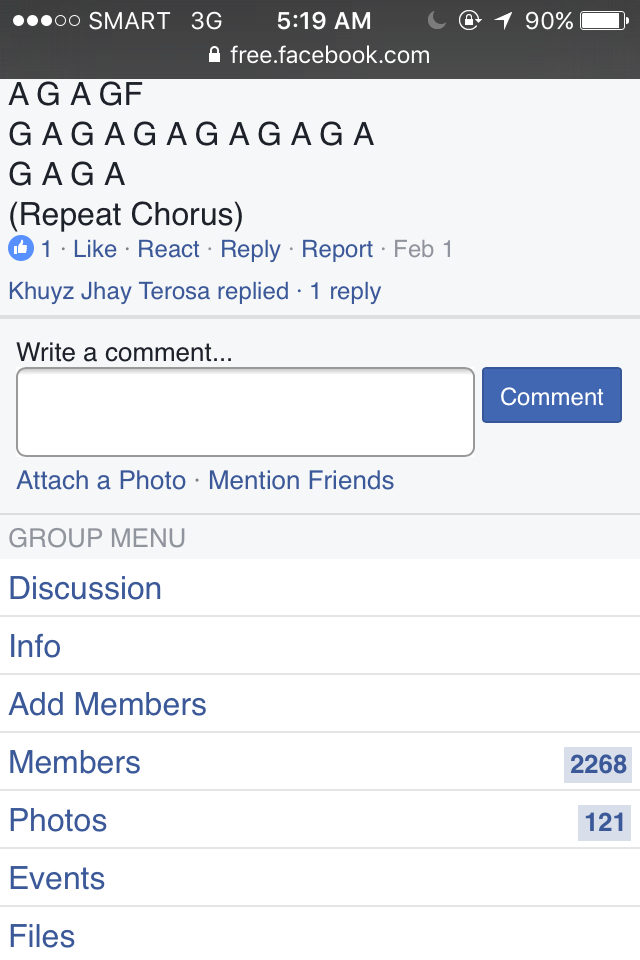Screen dimensions: 640x960
Task: Tap the blue thumbs-up reaction icon
Action: (x=21, y=249)
